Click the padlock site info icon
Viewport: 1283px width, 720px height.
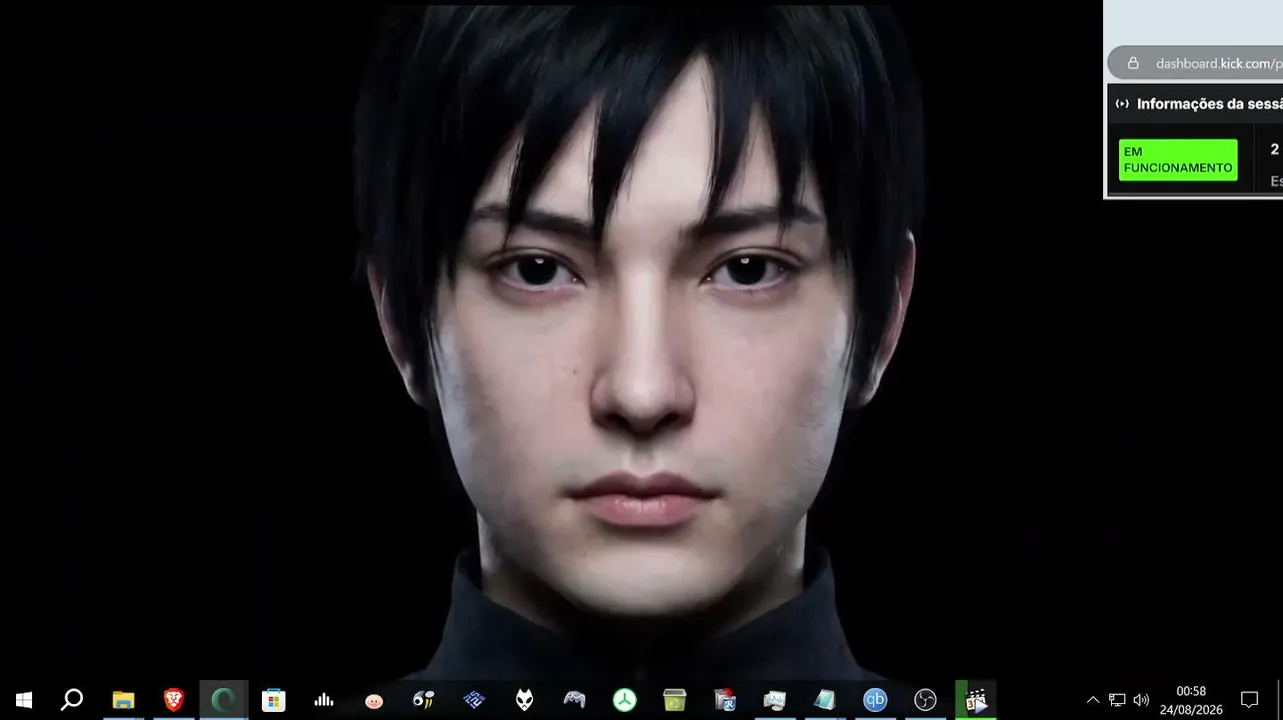[x=1133, y=63]
